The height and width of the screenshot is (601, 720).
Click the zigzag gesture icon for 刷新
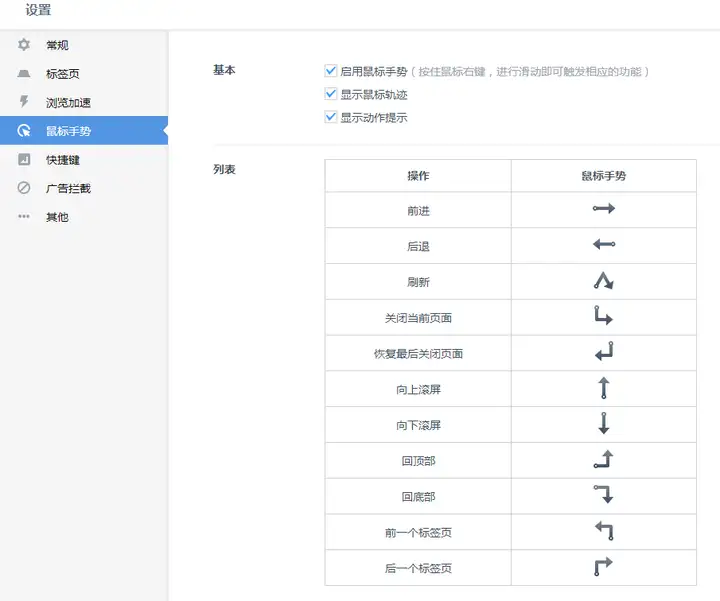click(x=603, y=280)
